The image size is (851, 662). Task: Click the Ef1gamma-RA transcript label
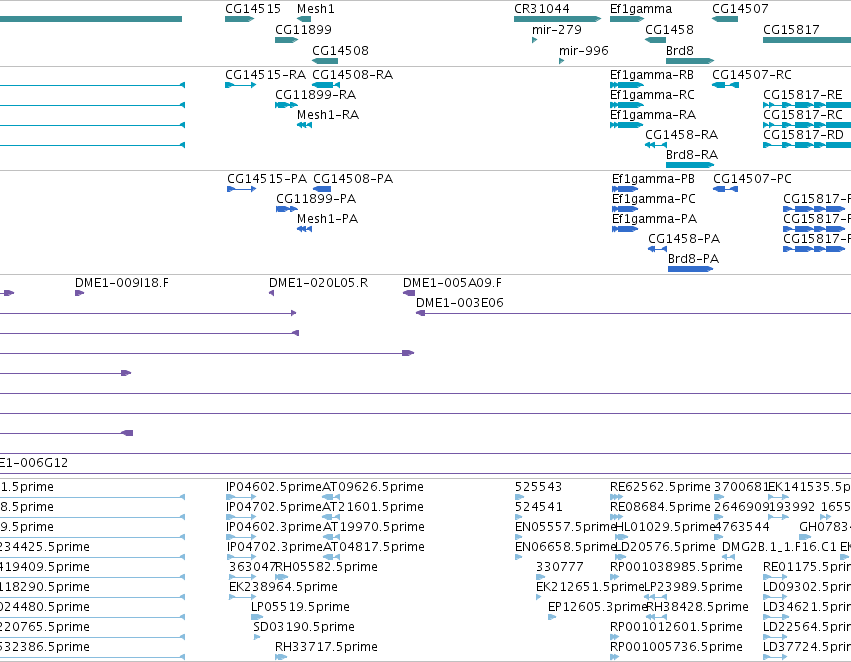[653, 114]
